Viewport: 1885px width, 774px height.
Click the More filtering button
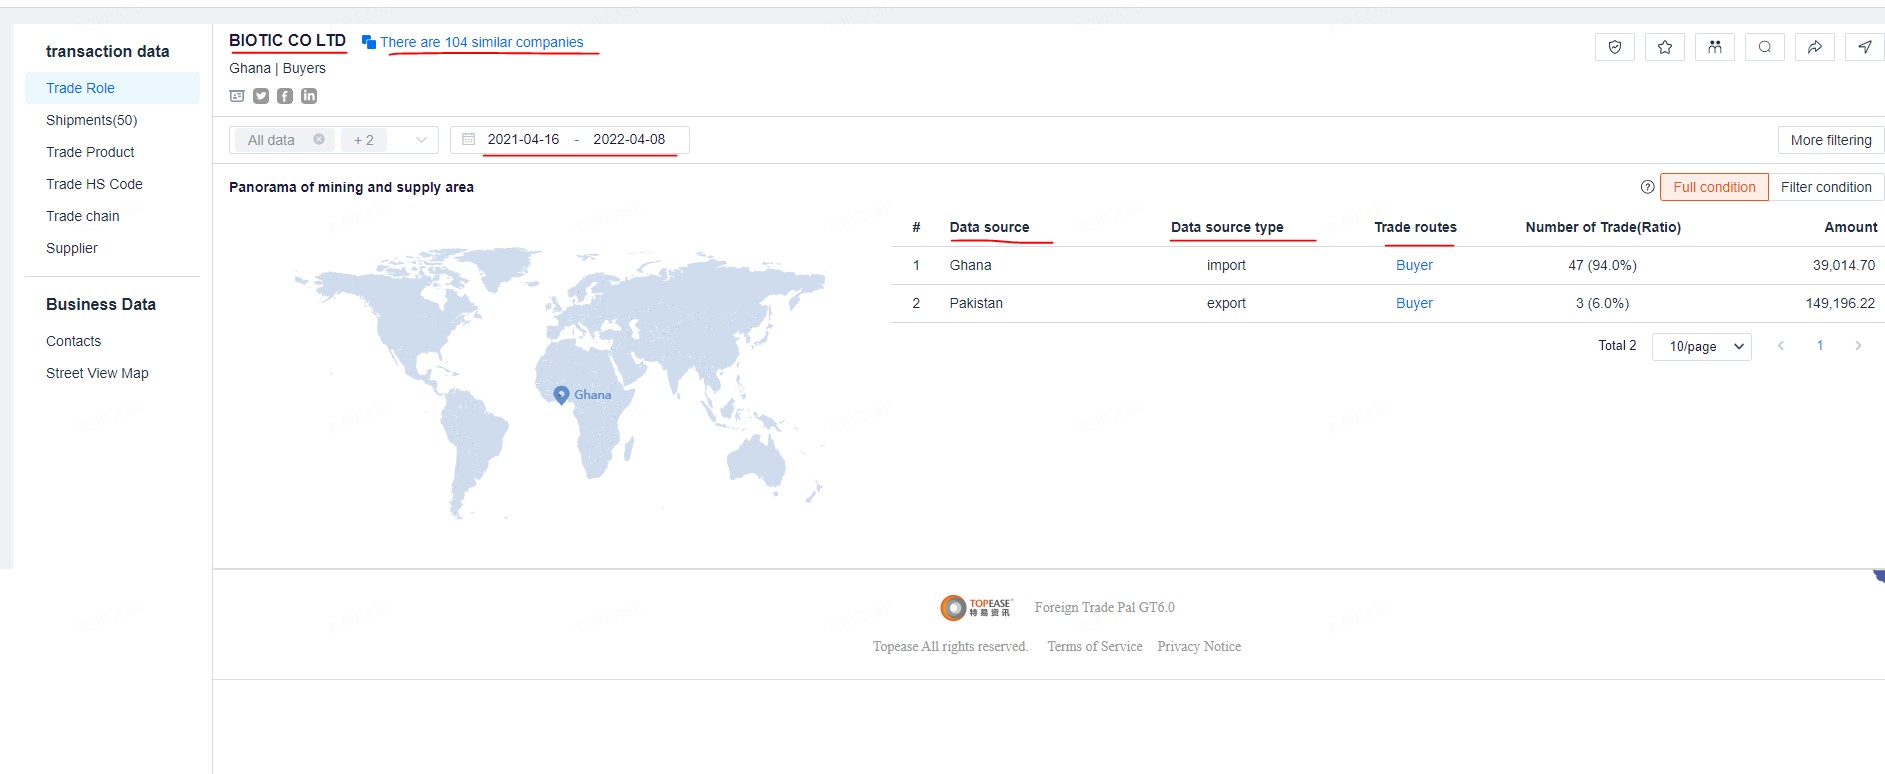pyautogui.click(x=1831, y=140)
